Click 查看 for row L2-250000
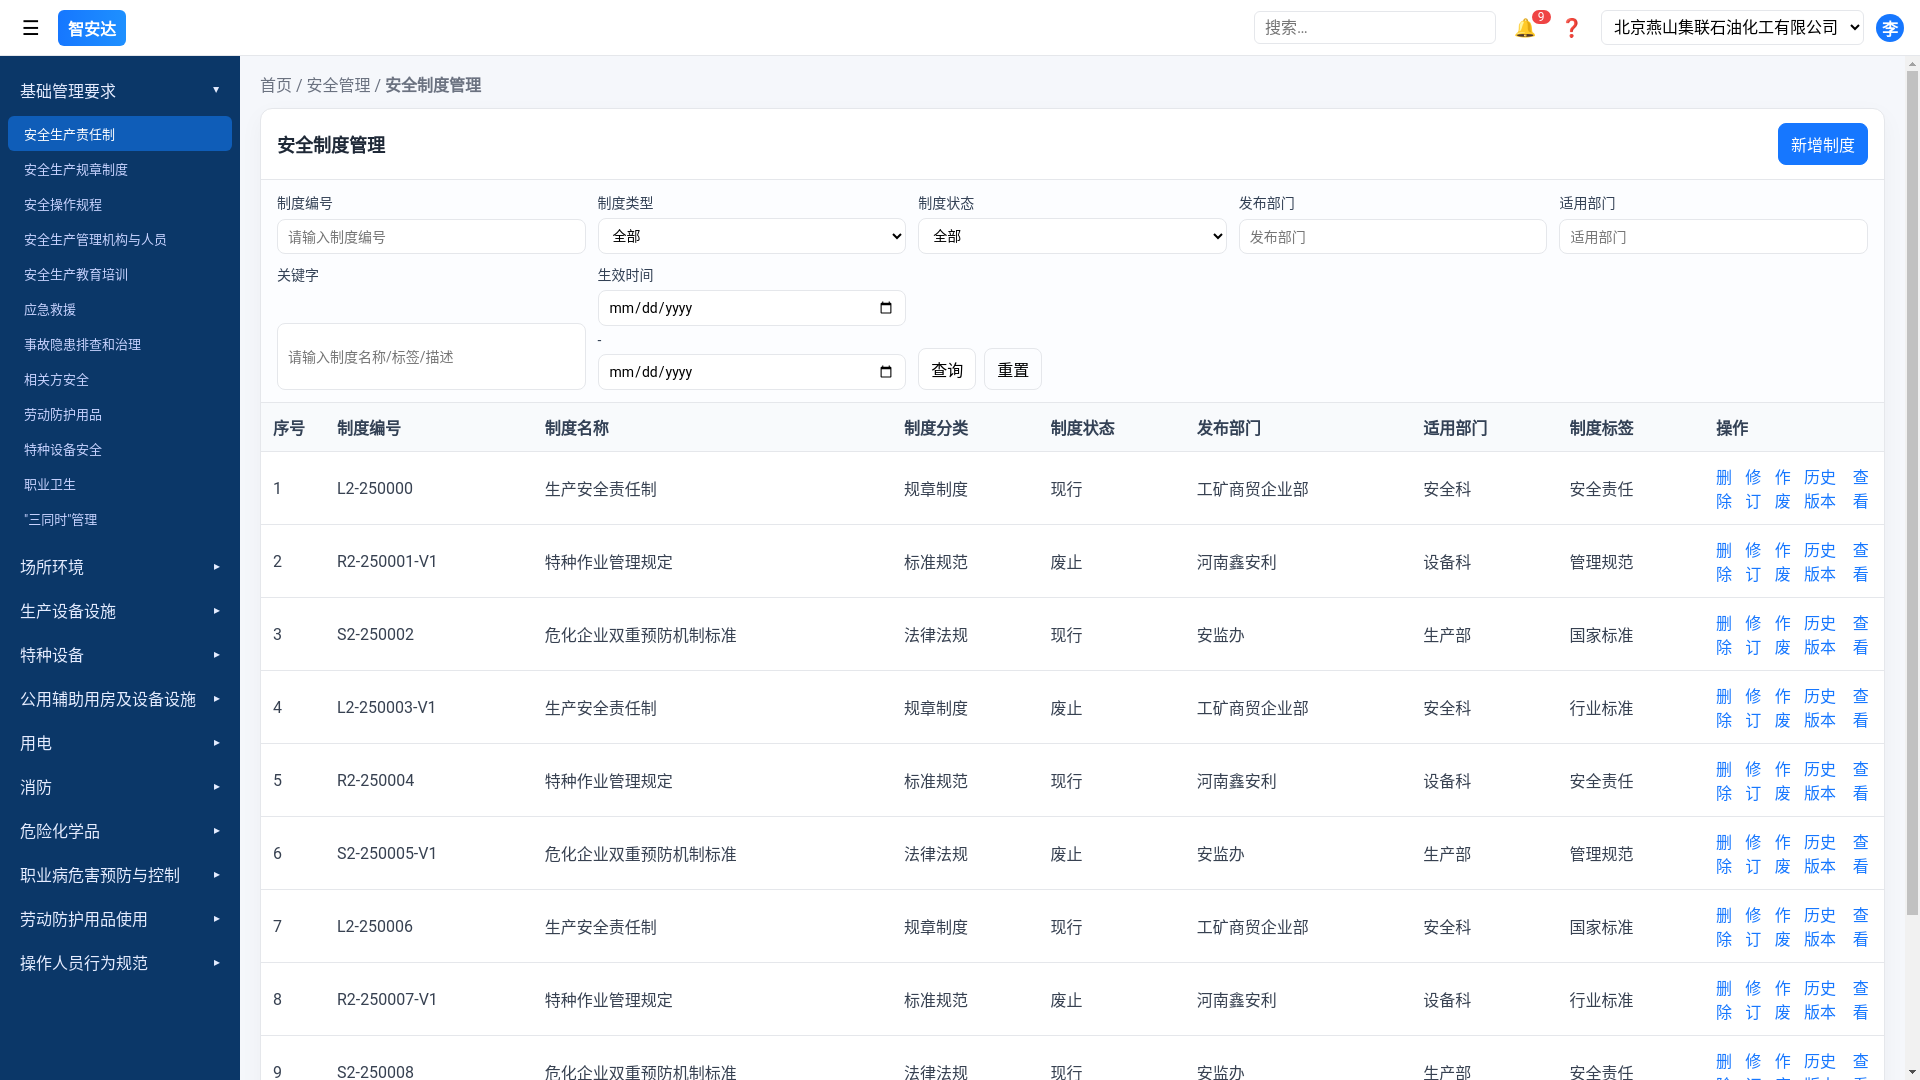Screen dimensions: 1920x1080 click(x=1860, y=489)
